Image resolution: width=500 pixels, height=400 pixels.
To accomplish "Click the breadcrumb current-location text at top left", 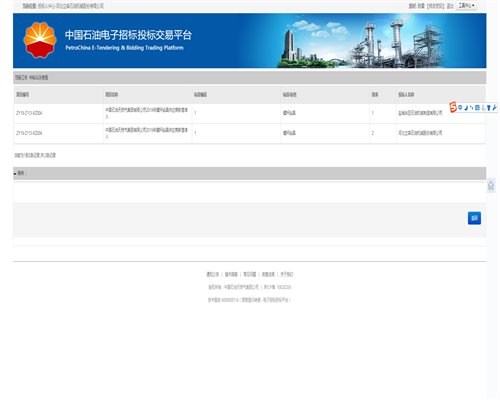I will pyautogui.click(x=63, y=6).
